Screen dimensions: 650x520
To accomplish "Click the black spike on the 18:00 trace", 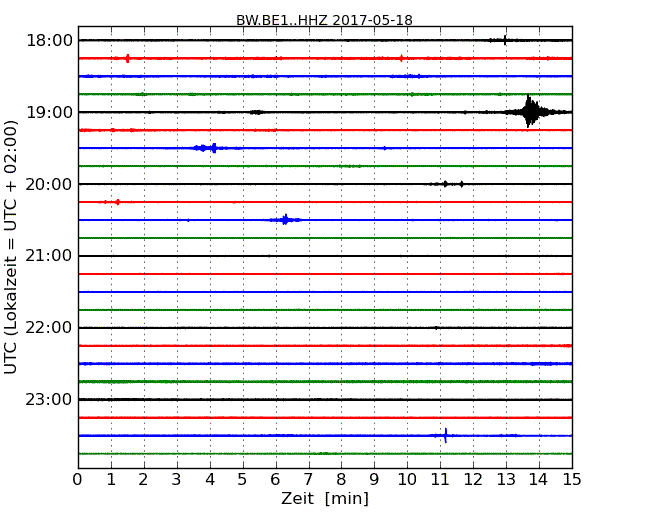I will pyautogui.click(x=504, y=40).
